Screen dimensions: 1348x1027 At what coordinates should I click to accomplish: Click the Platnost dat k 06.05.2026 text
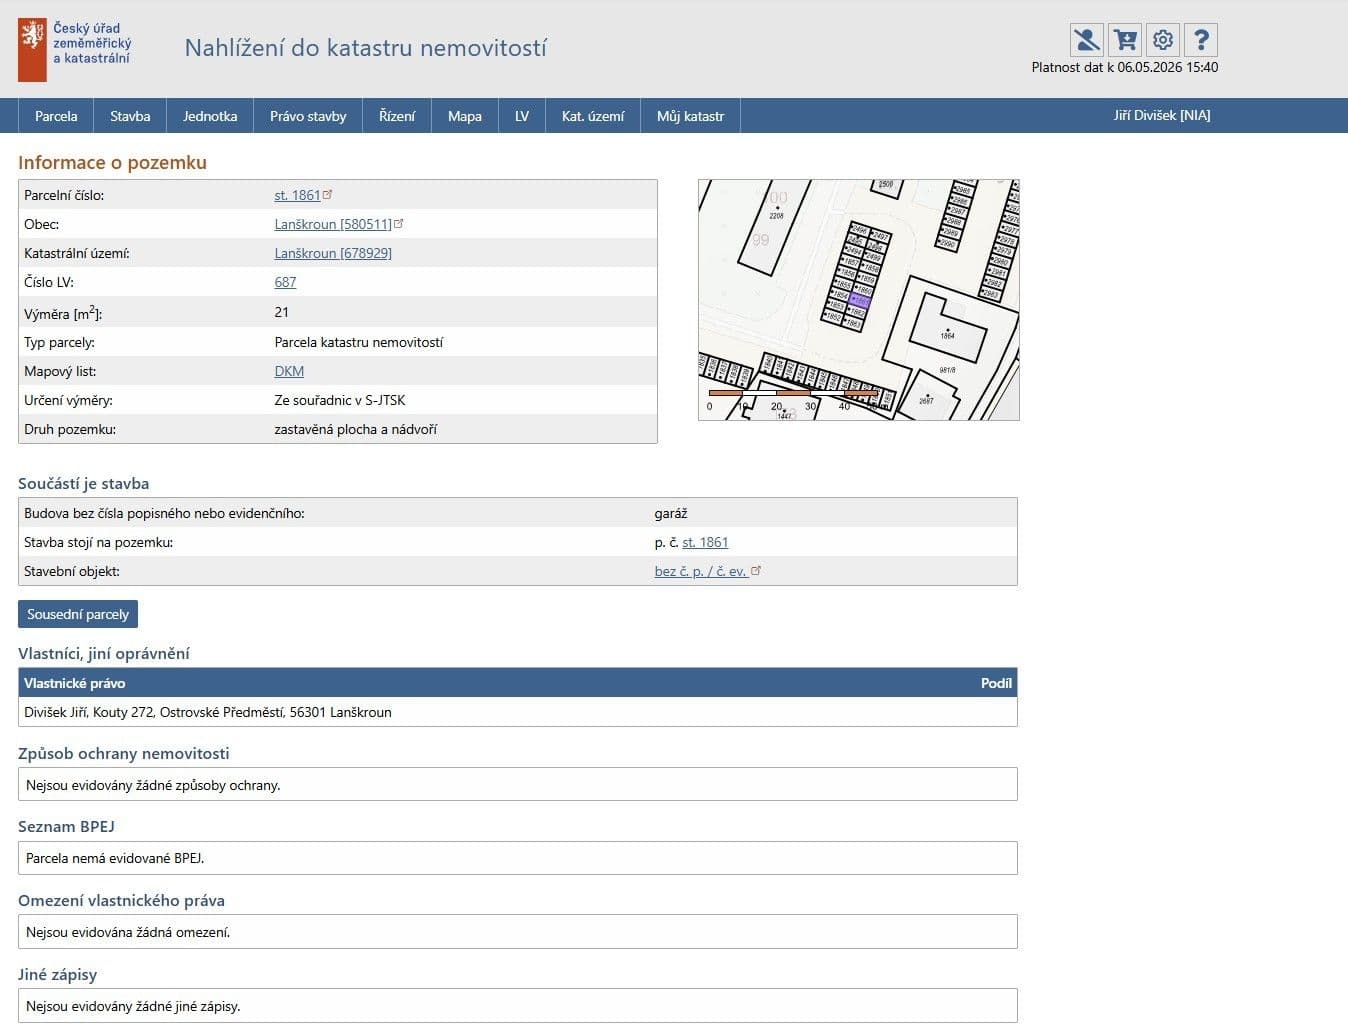pyautogui.click(x=1125, y=67)
